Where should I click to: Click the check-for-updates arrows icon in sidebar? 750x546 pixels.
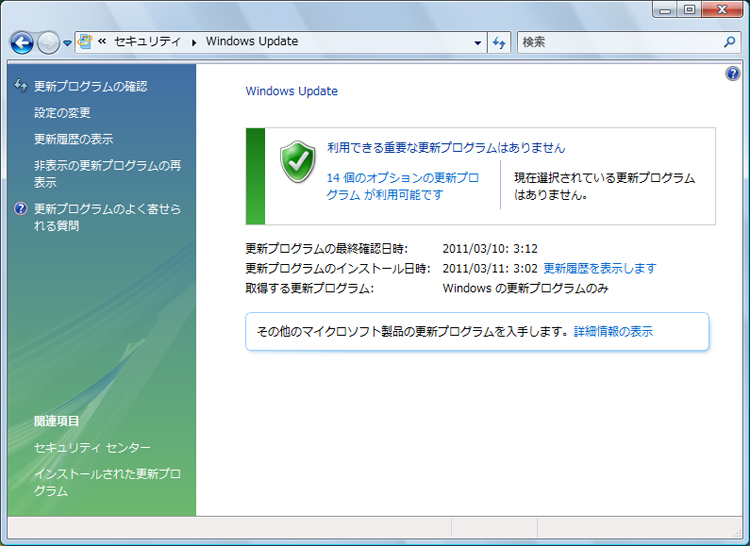coord(21,86)
